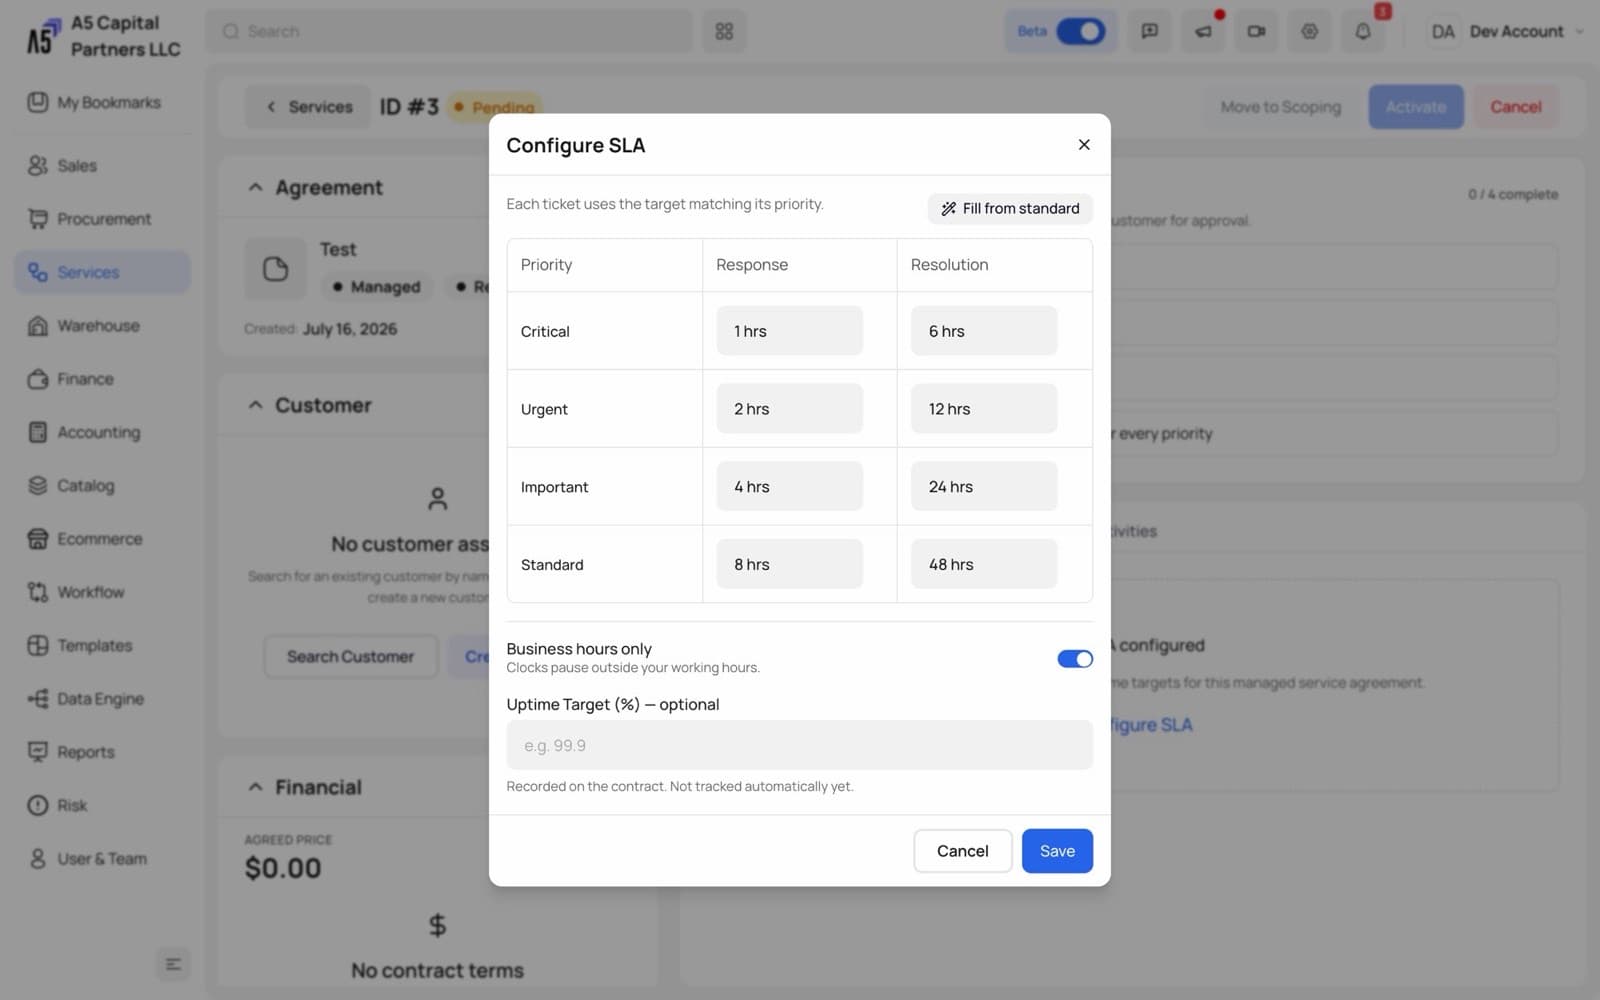
Task: Focus the Uptime Target input
Action: click(x=799, y=745)
